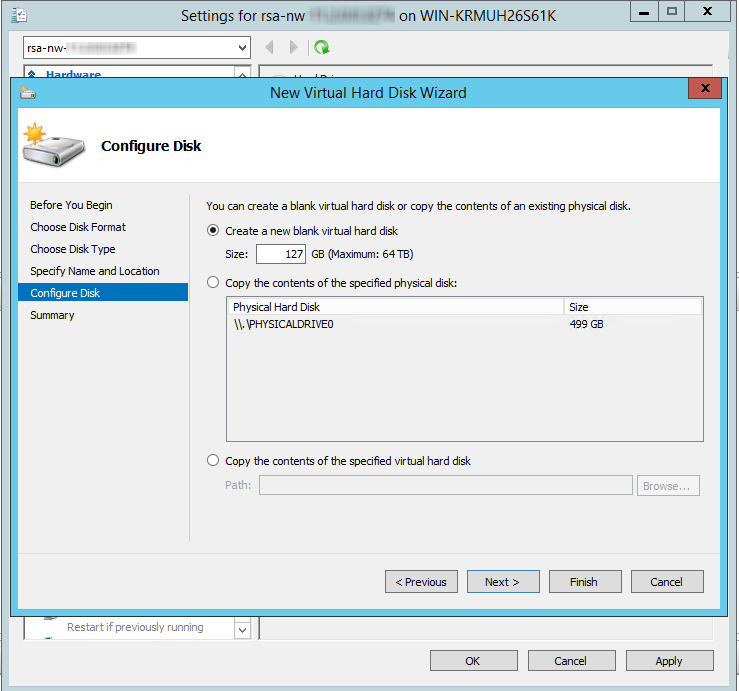Go to Choose Disk Format step
Image resolution: width=739 pixels, height=691 pixels.
pyautogui.click(x=78, y=227)
